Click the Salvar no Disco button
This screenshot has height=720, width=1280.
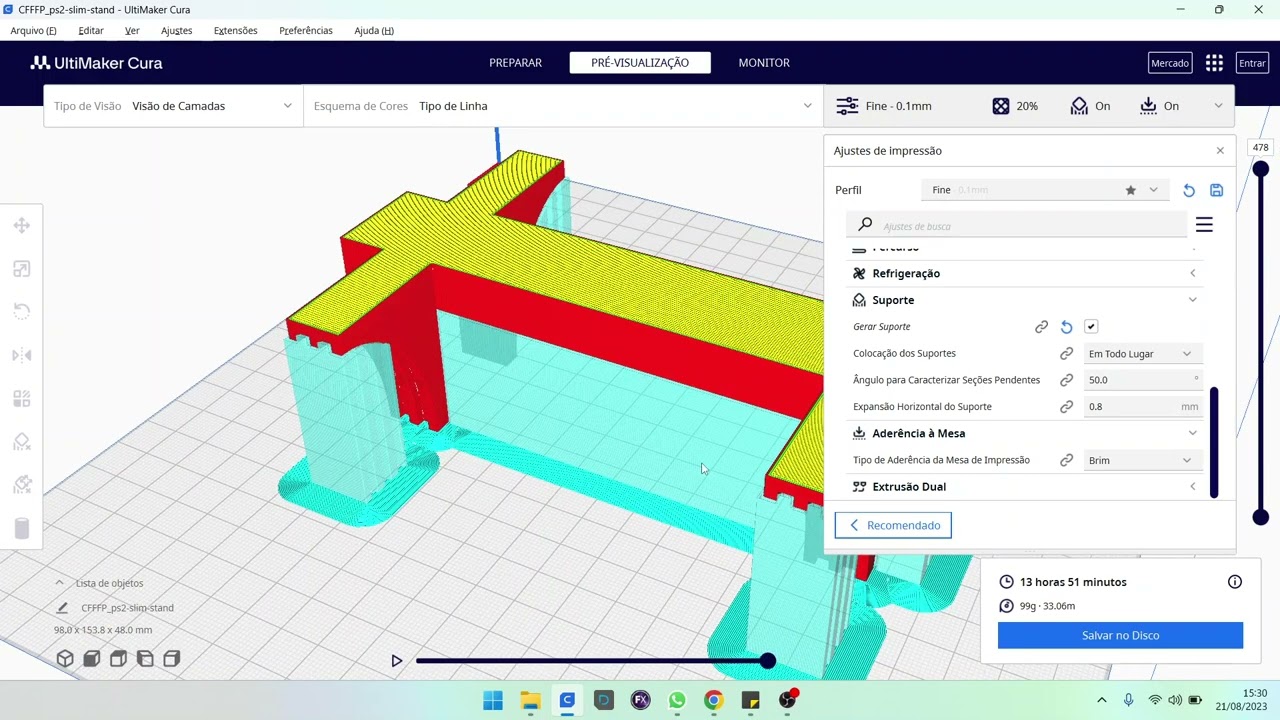(1120, 635)
